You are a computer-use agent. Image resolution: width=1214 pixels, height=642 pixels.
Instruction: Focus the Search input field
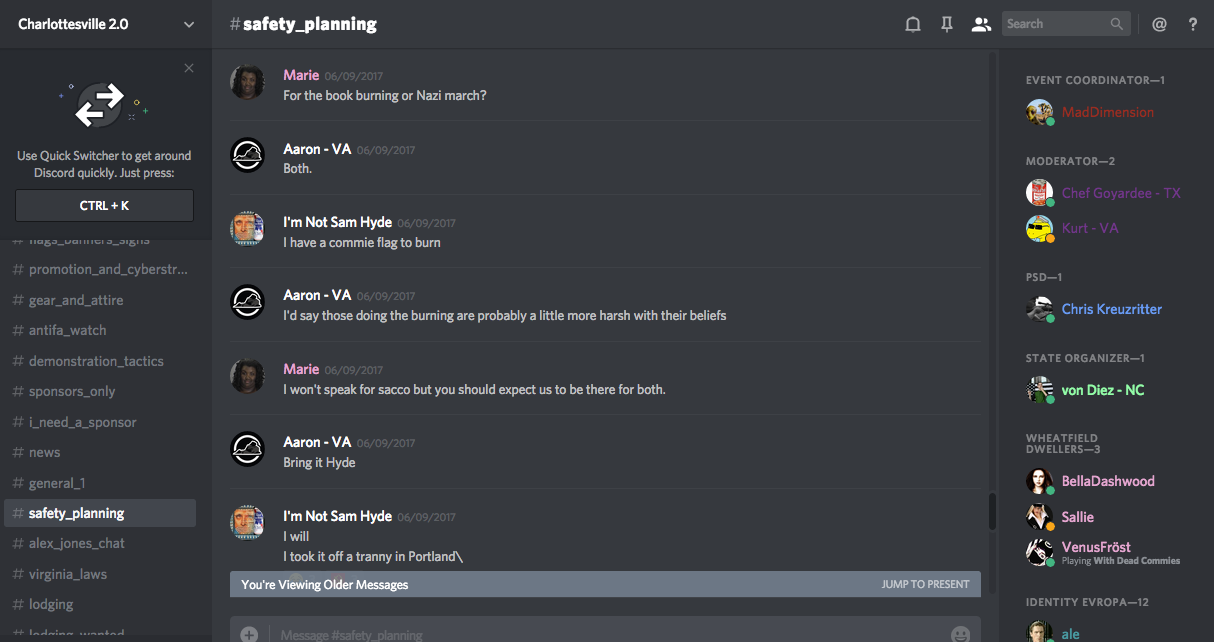pos(1055,24)
